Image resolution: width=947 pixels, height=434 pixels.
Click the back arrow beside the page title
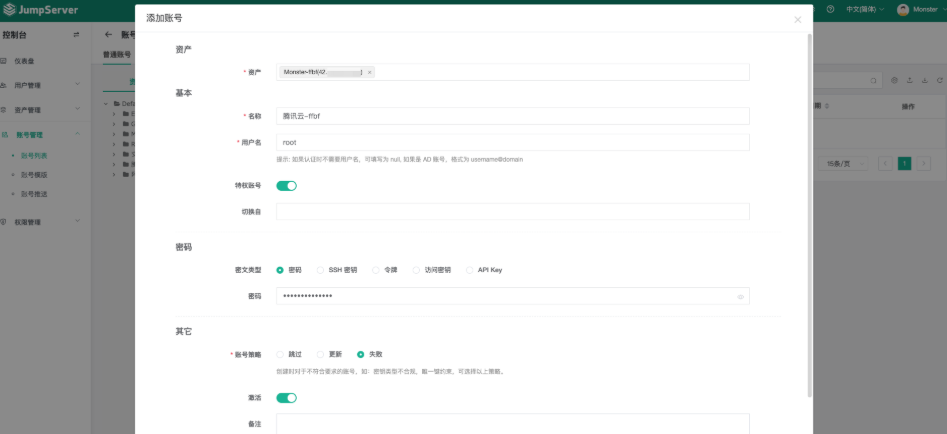109,34
